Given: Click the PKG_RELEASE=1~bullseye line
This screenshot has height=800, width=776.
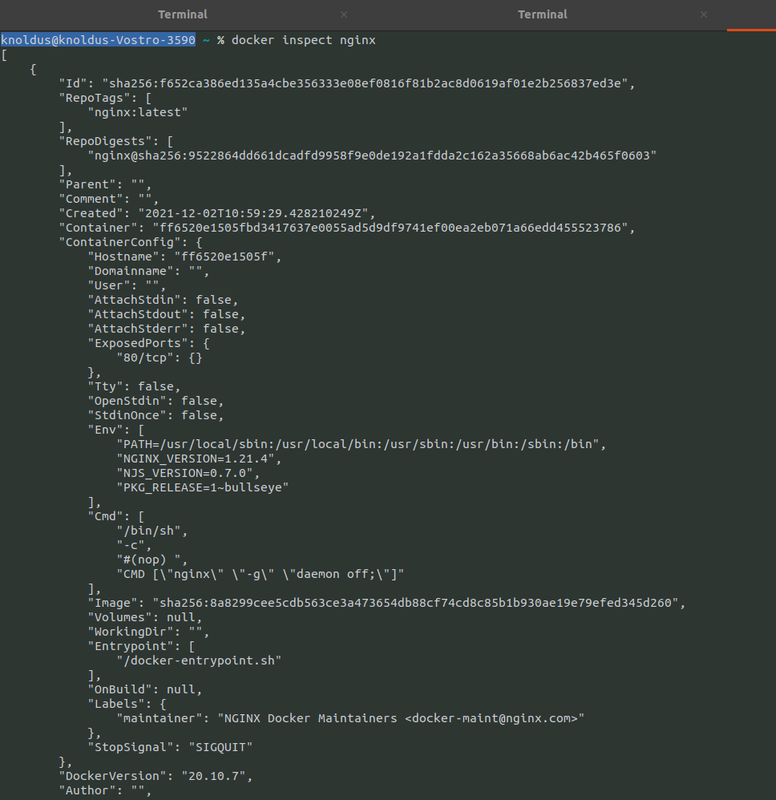Looking at the screenshot, I should click(x=203, y=488).
